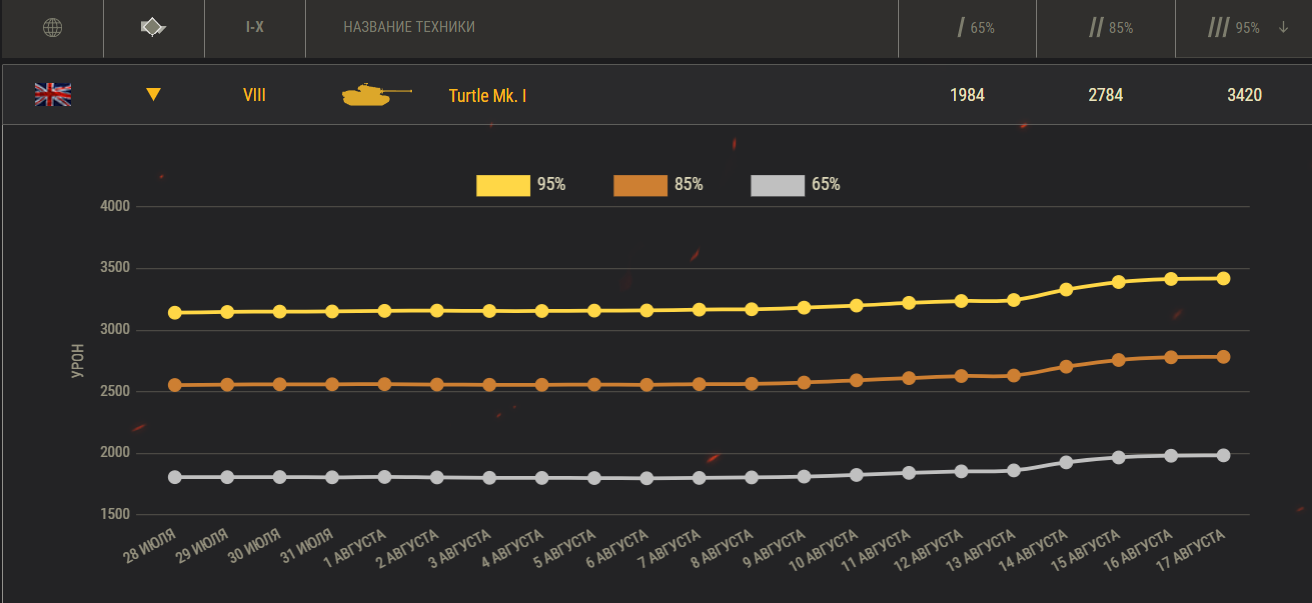Click the 65% legend text label
This screenshot has width=1312, height=603.
coord(825,185)
